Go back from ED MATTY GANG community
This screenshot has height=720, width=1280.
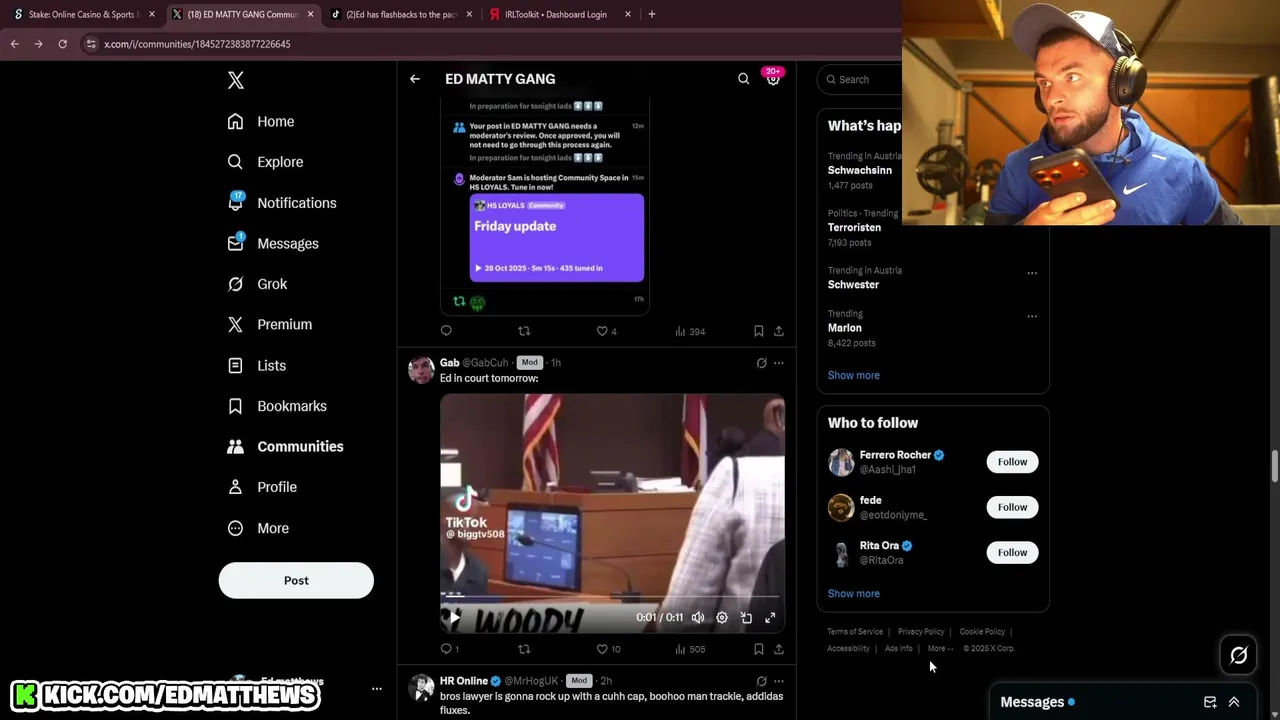click(x=415, y=79)
